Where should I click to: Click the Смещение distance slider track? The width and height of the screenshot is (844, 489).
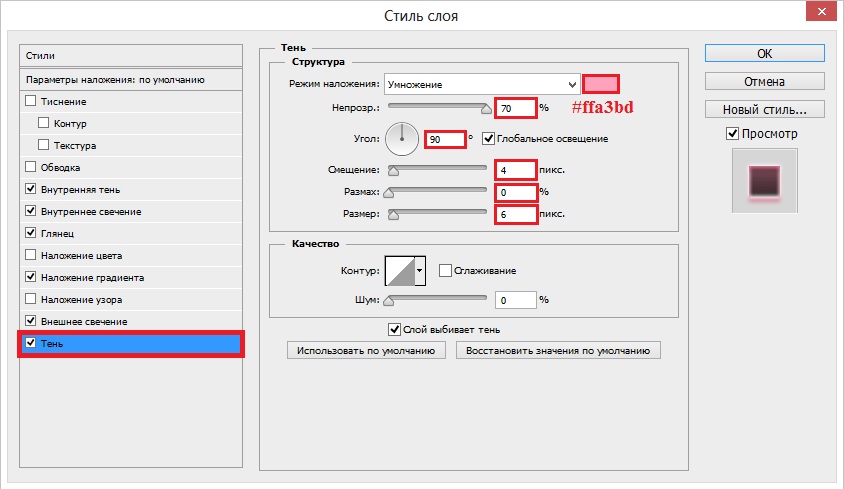pyautogui.click(x=437, y=168)
